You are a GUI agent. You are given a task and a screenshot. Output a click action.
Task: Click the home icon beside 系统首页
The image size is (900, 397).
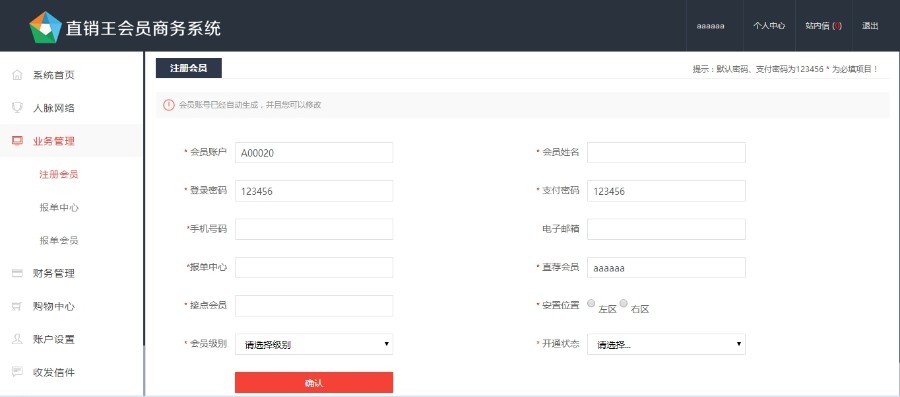(17, 75)
